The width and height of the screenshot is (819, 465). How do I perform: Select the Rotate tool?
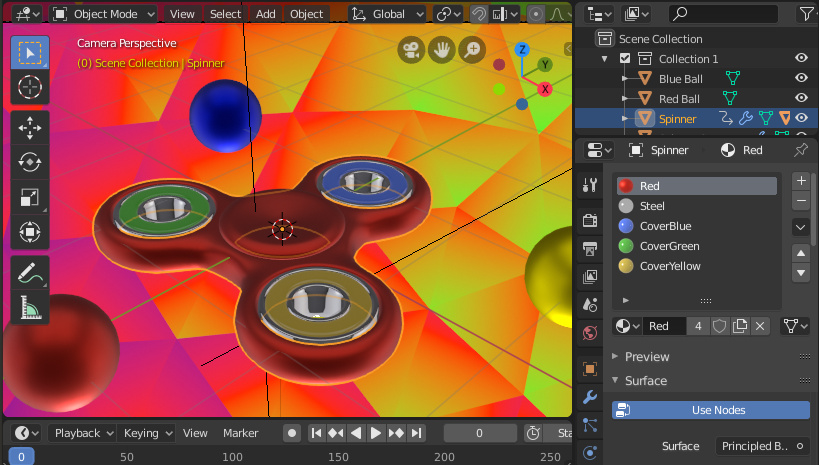pos(30,162)
